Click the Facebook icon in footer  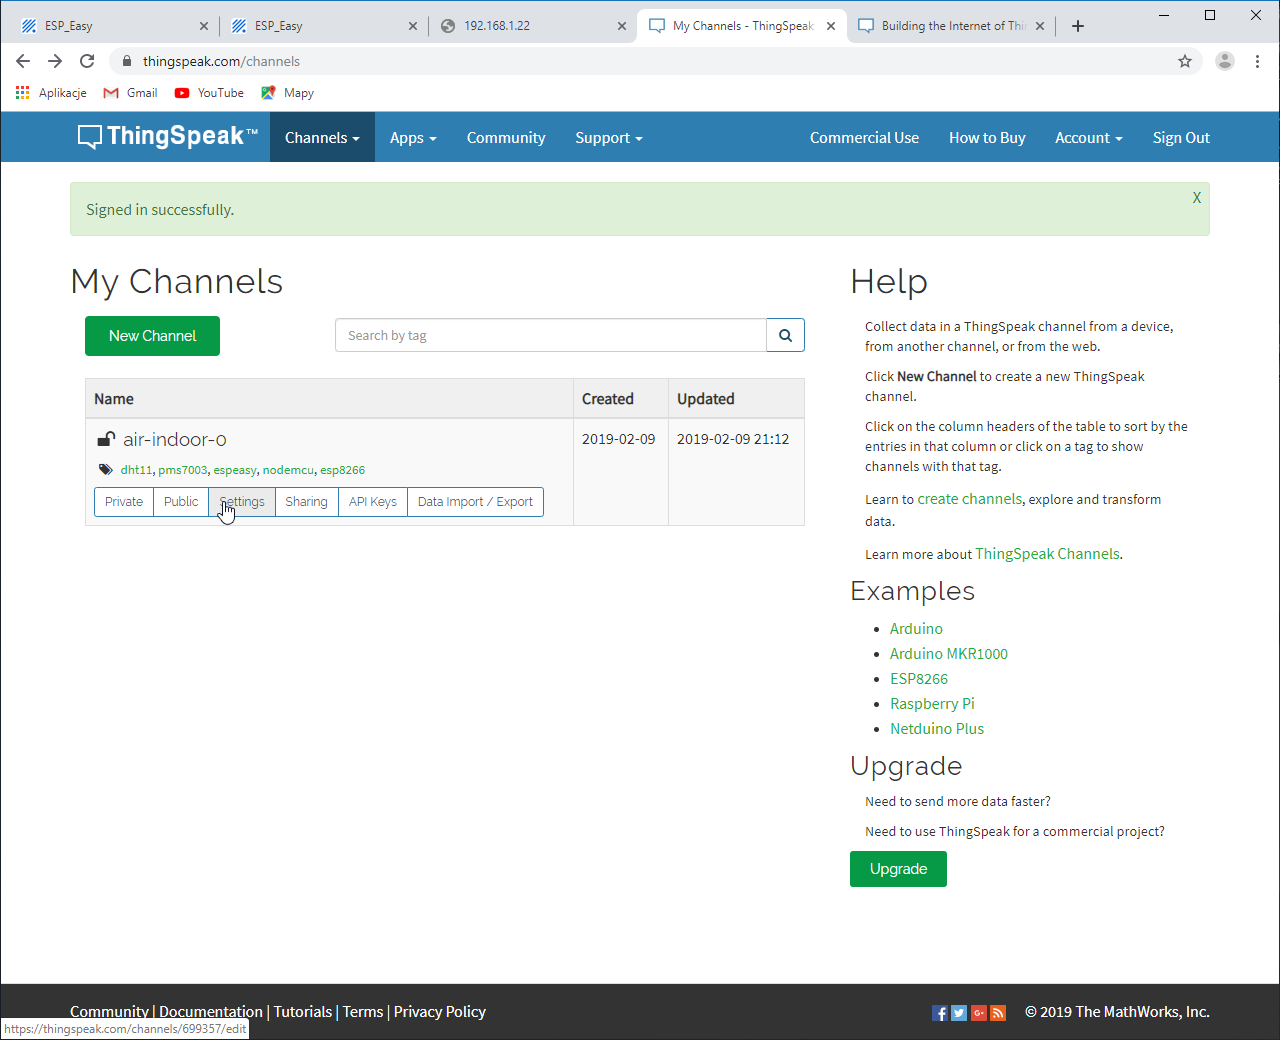(x=939, y=1013)
